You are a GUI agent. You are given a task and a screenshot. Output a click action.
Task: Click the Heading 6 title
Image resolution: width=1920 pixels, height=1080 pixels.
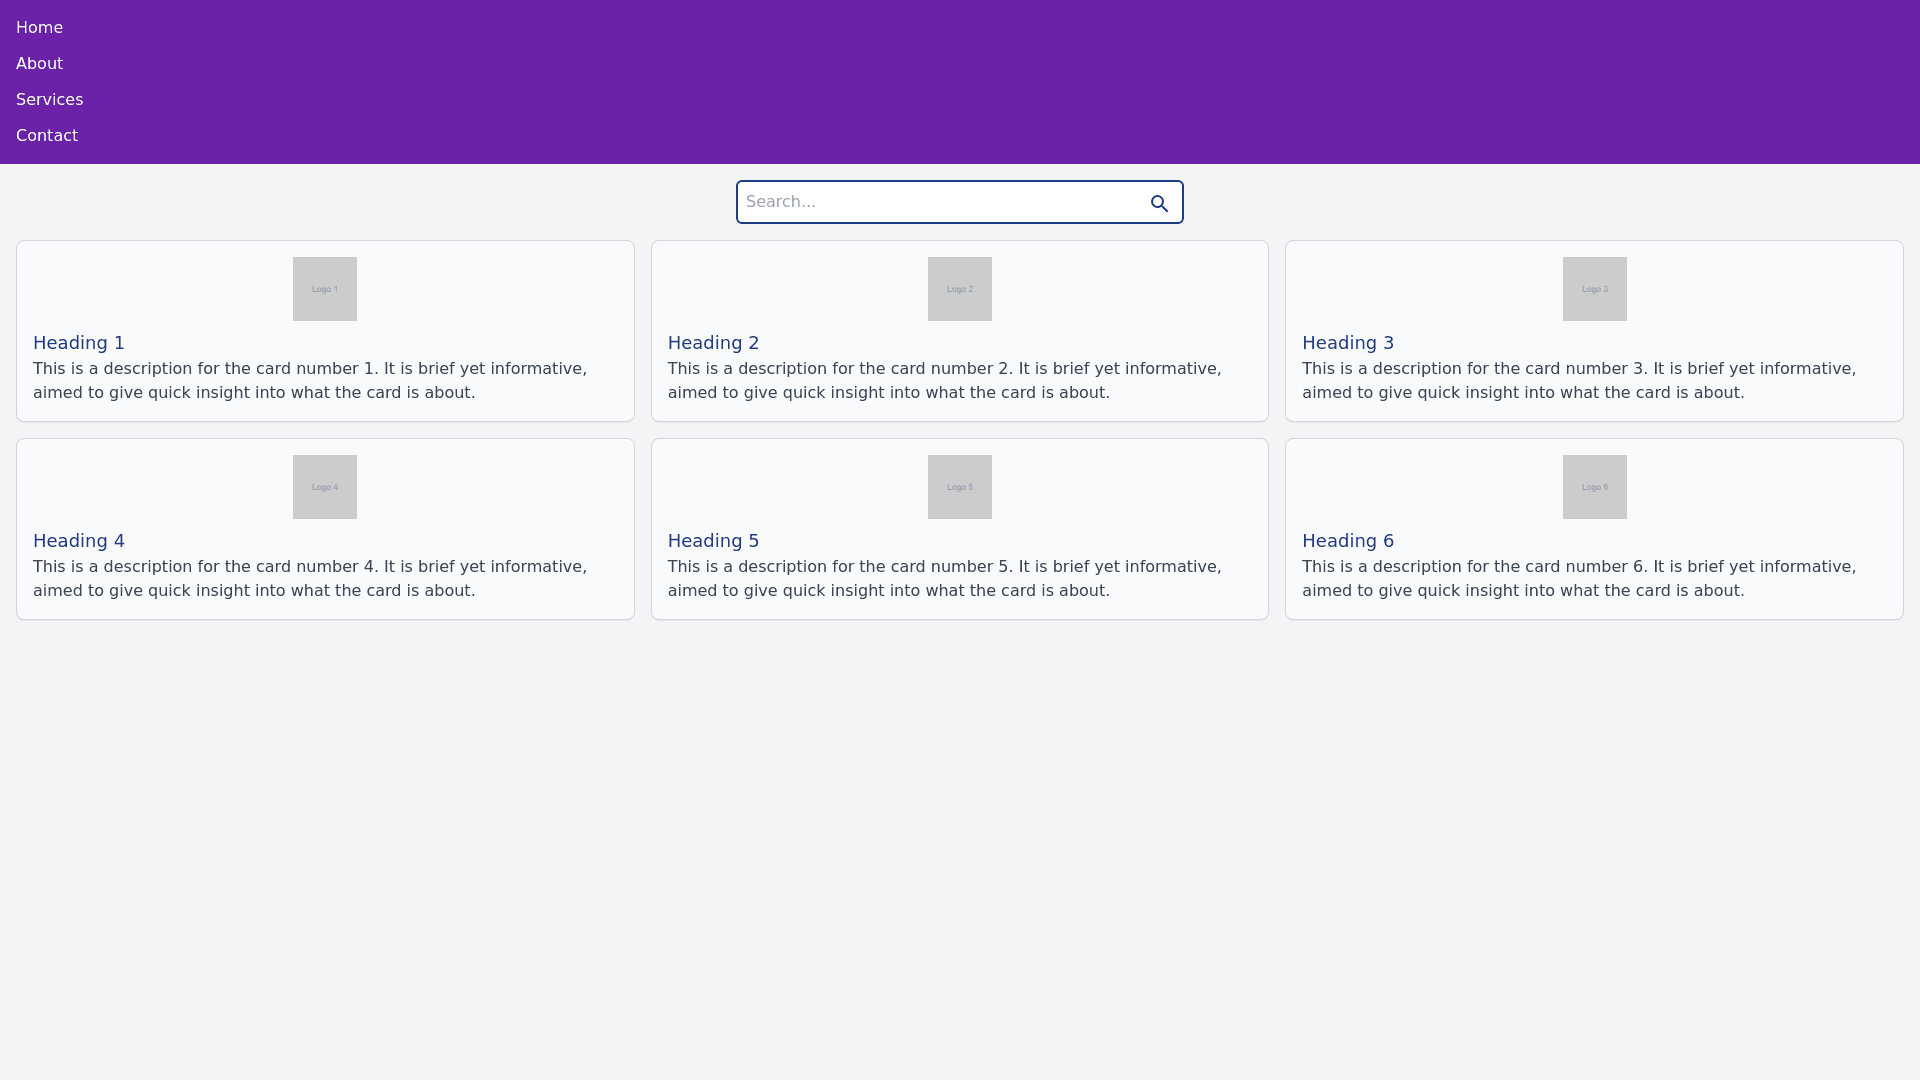pos(1347,541)
